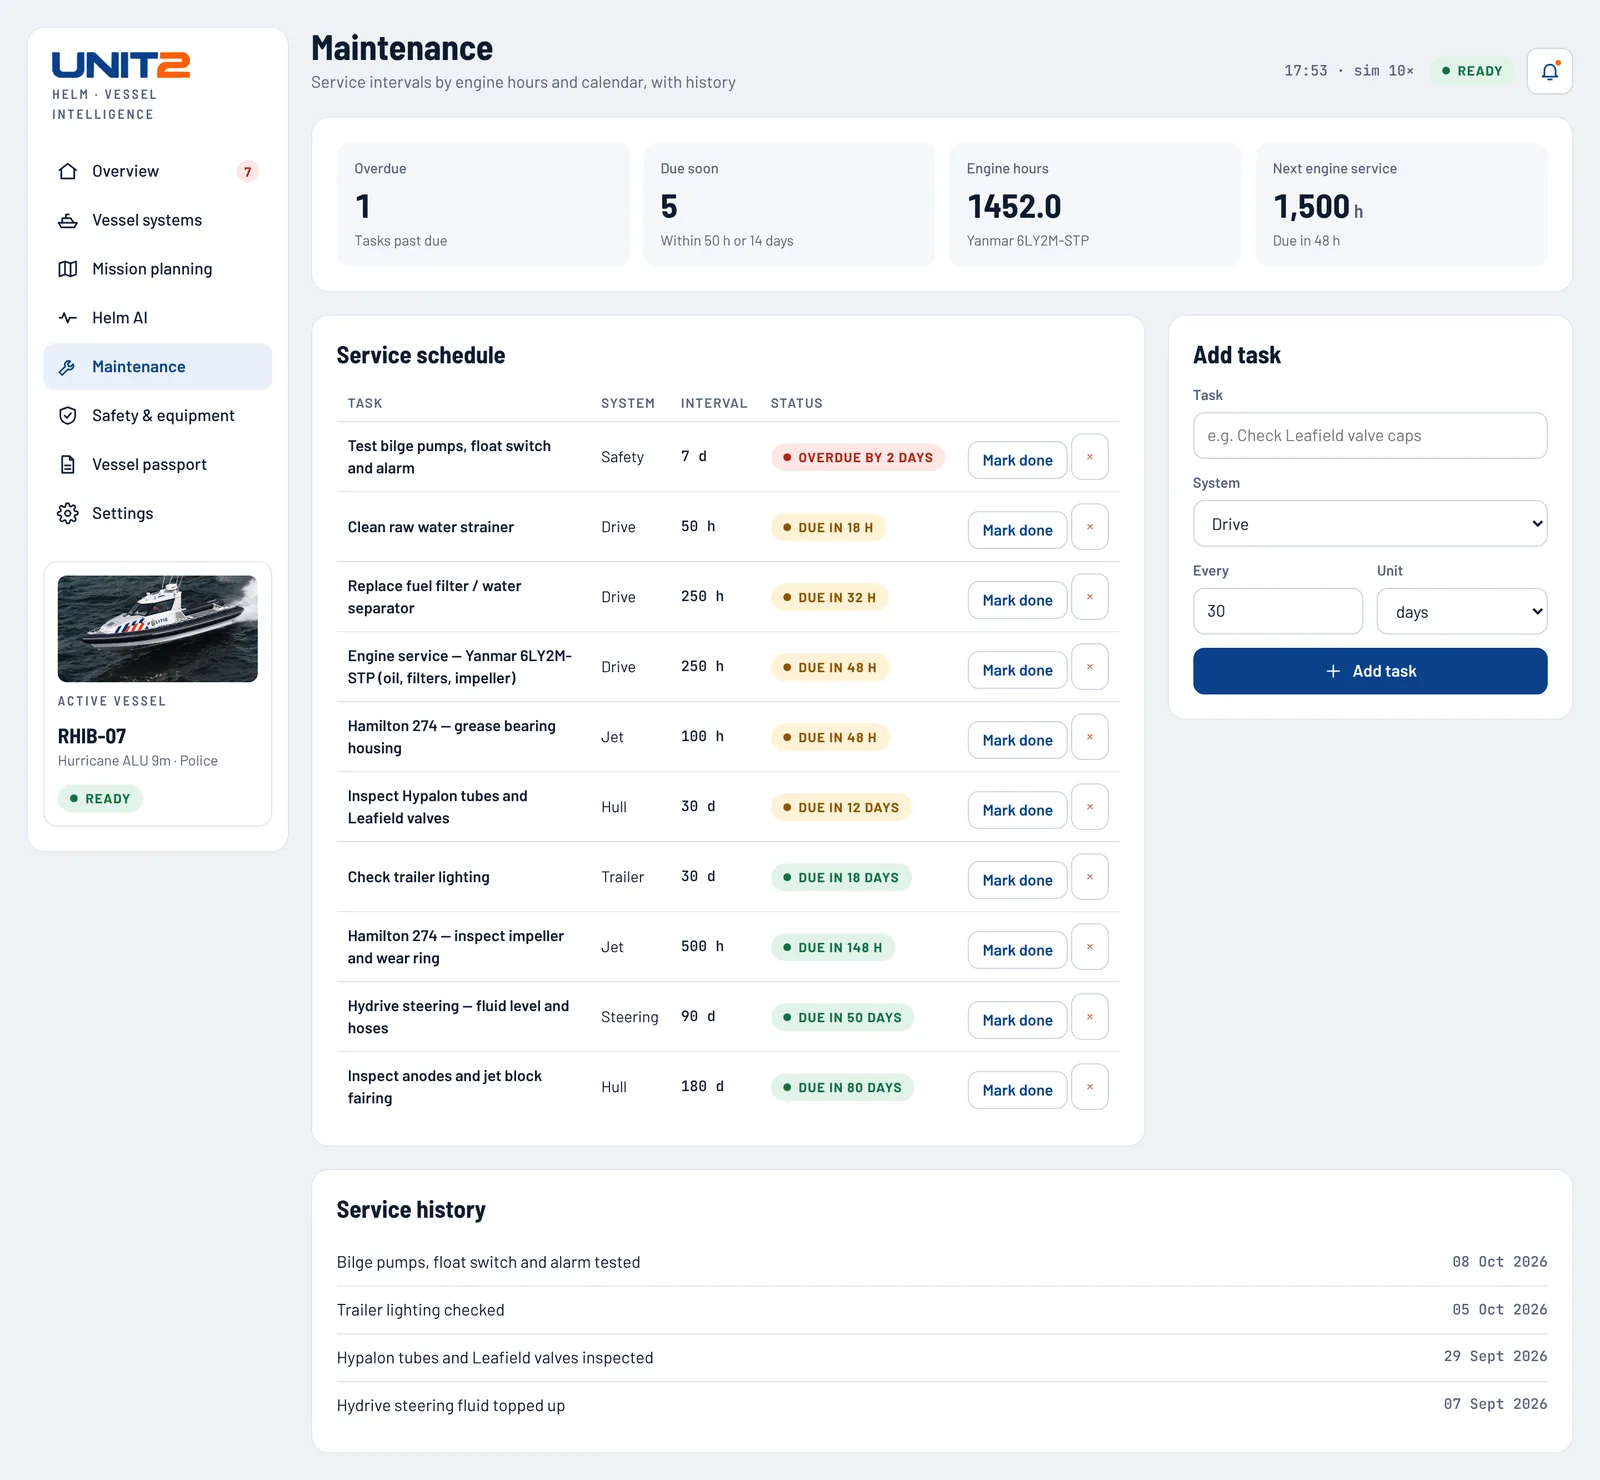Click the Trailer lighting checked history entry
Screen dimensions: 1600x1480
point(942,1310)
